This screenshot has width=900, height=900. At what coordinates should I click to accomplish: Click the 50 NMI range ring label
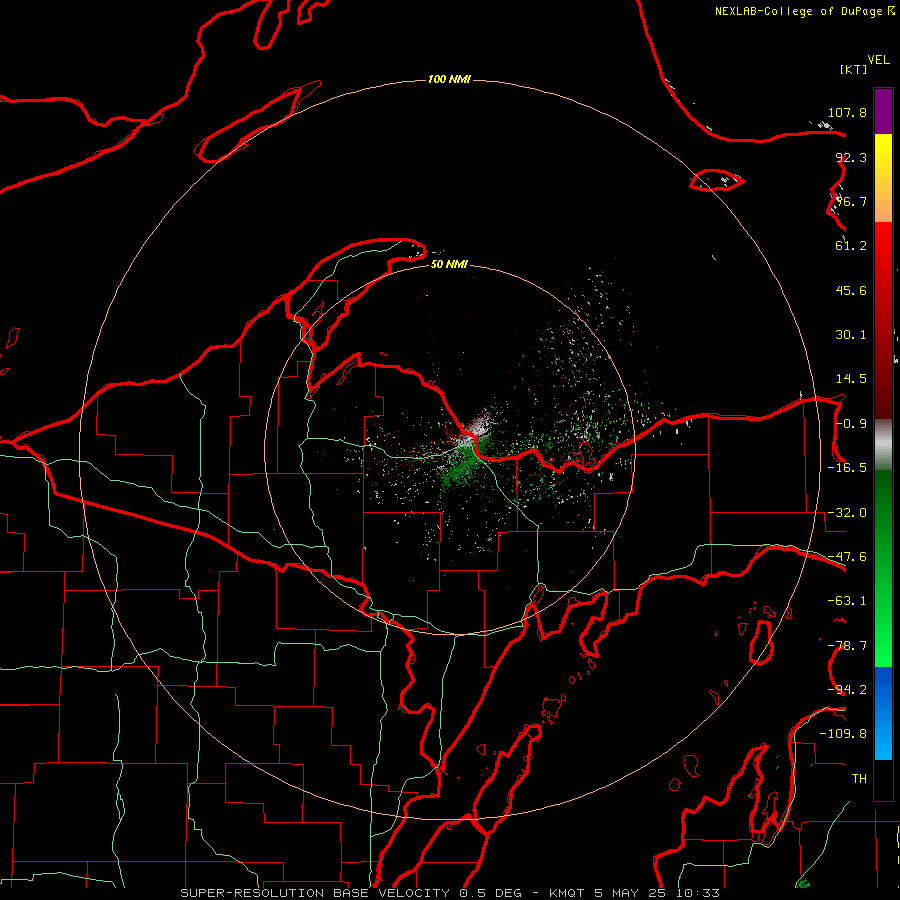pyautogui.click(x=449, y=264)
